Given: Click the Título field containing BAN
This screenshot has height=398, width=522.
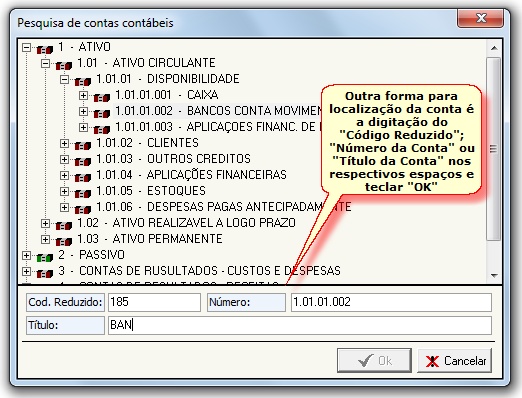Looking at the screenshot, I should point(300,325).
